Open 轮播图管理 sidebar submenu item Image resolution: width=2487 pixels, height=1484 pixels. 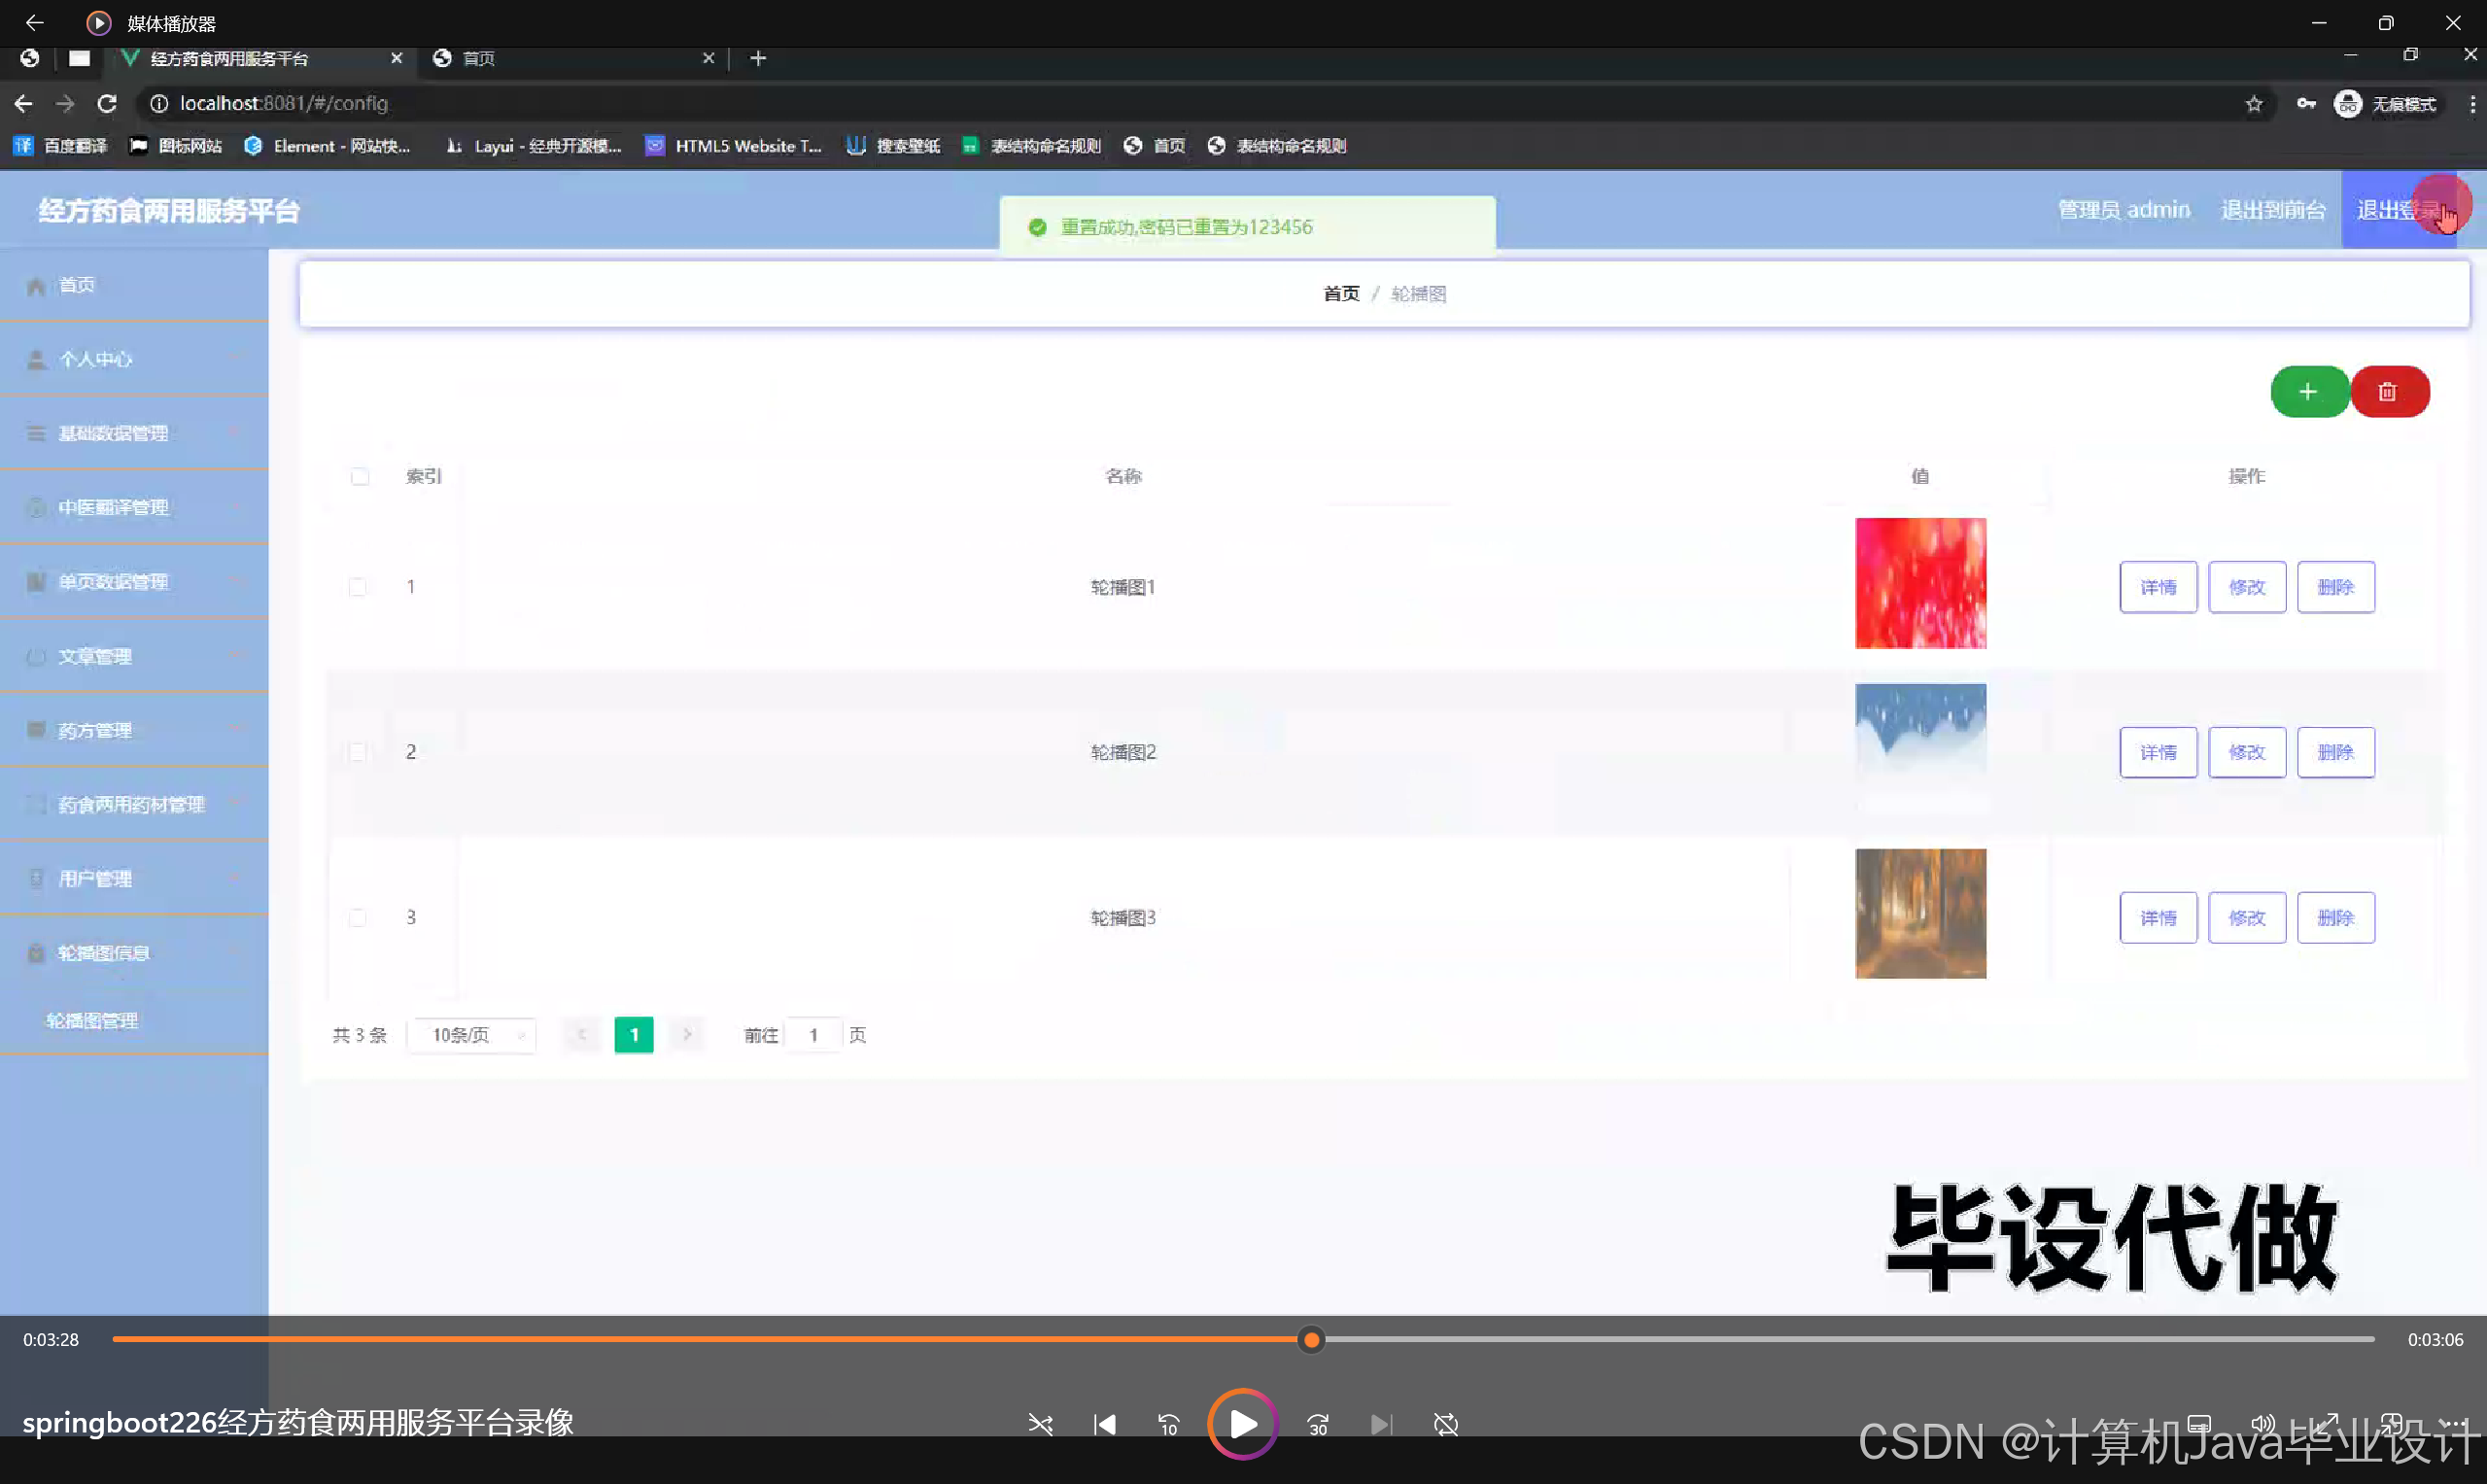pos(92,1020)
